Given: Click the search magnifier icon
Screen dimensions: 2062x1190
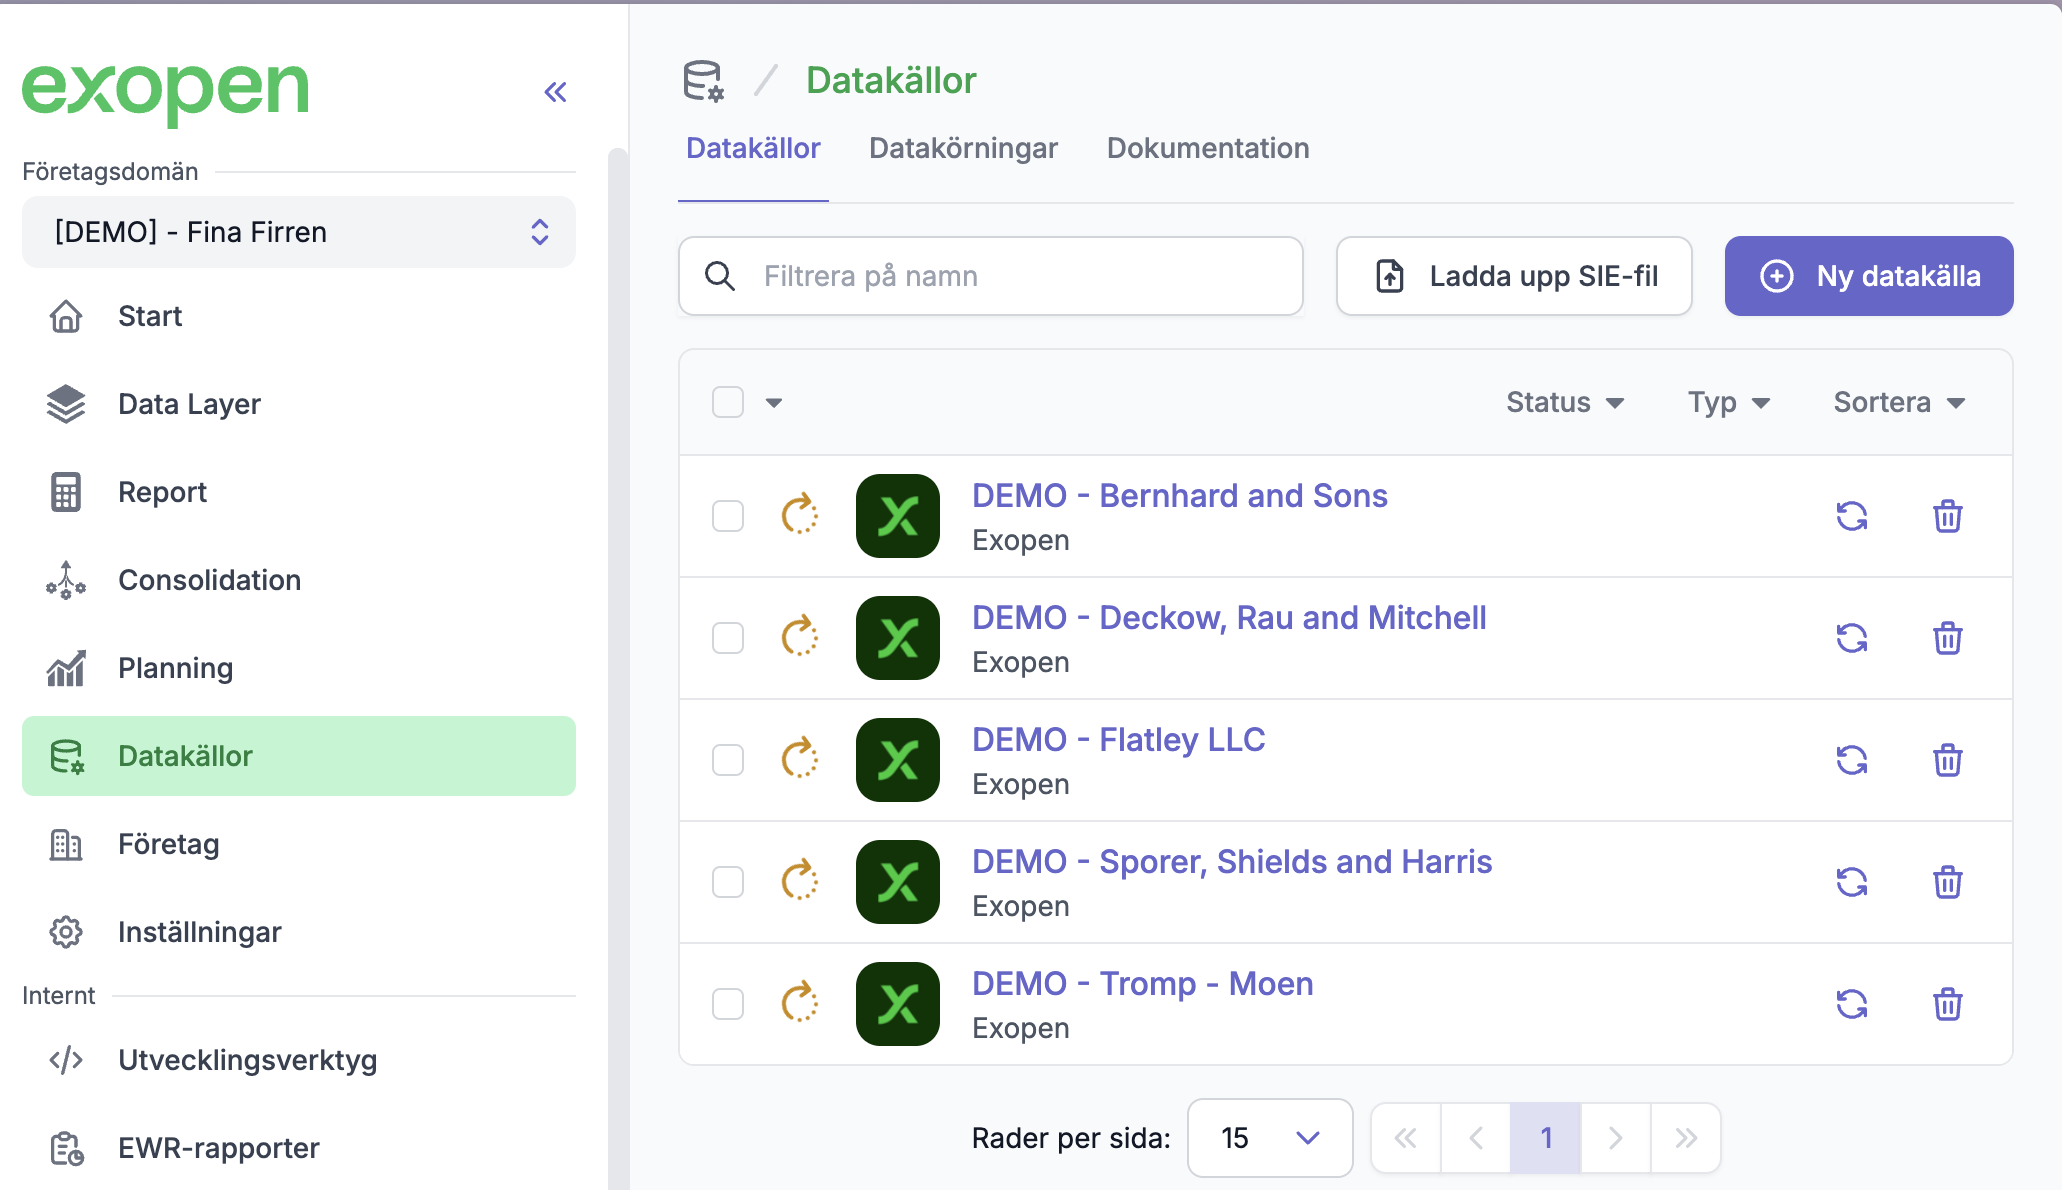Looking at the screenshot, I should pyautogui.click(x=720, y=276).
